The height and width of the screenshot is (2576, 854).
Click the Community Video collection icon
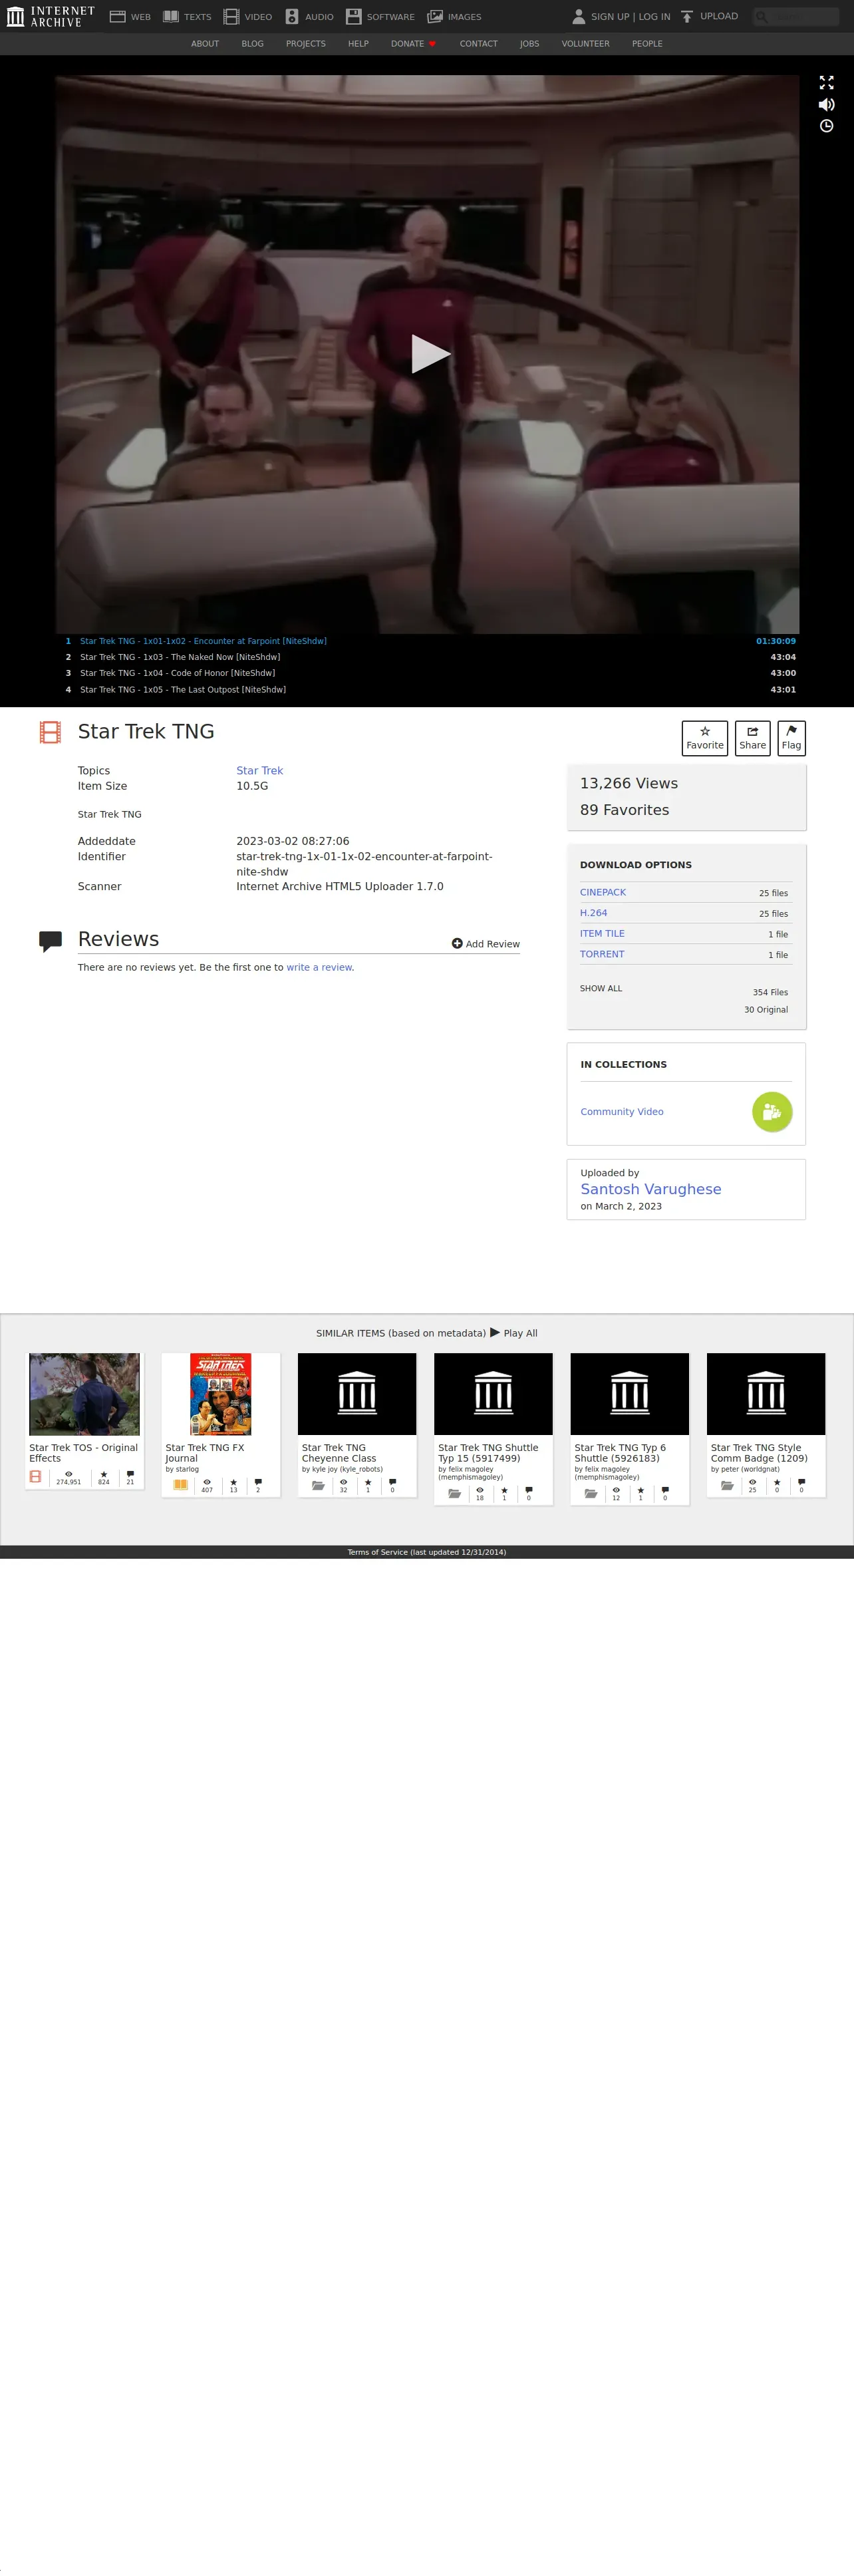[772, 1111]
